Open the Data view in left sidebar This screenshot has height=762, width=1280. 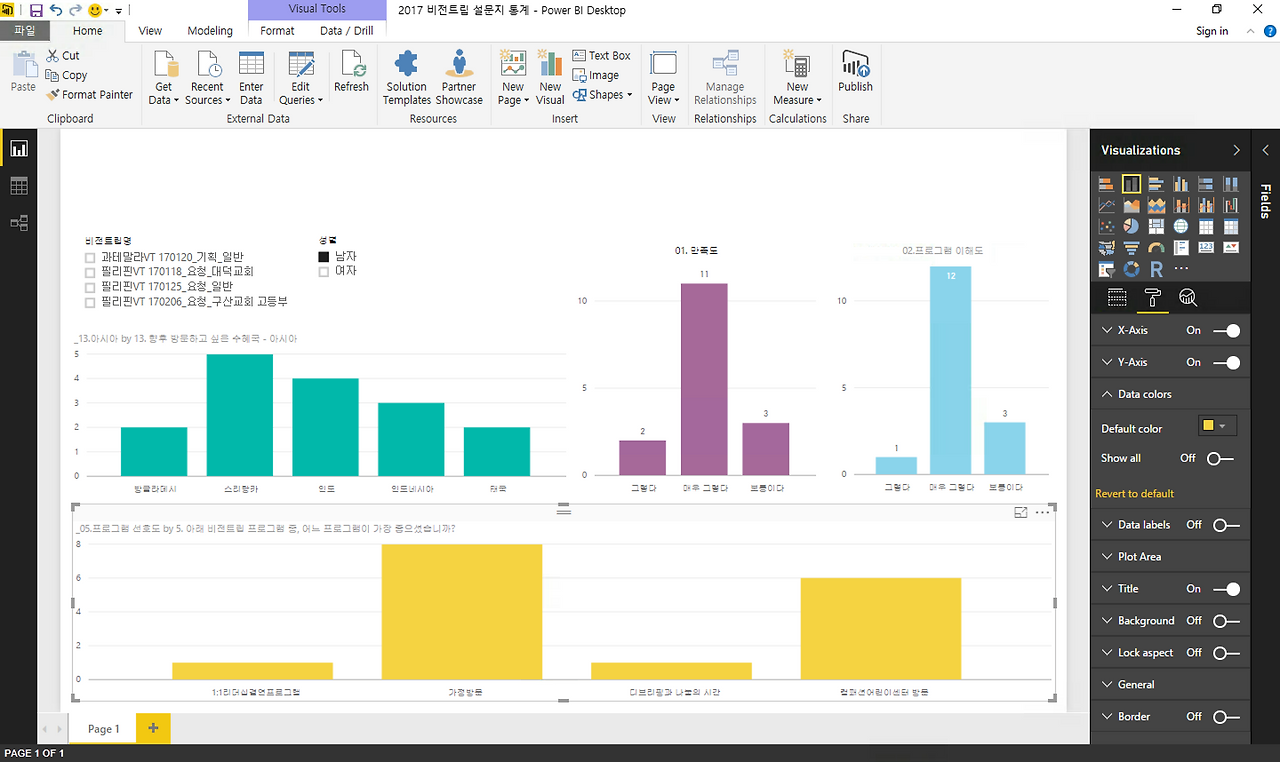[19, 186]
